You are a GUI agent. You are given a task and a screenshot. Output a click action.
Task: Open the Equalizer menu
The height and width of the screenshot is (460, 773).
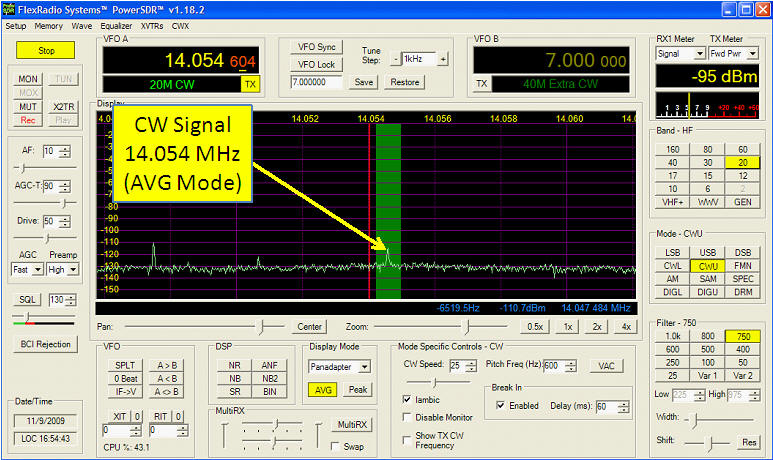click(116, 26)
